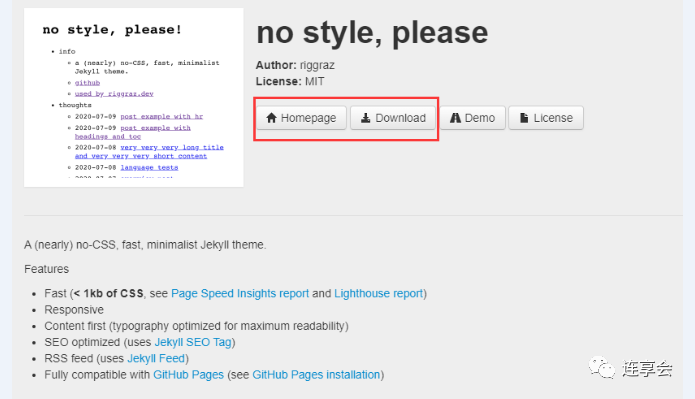View the License button label
This screenshot has height=399, width=695.
(x=553, y=118)
